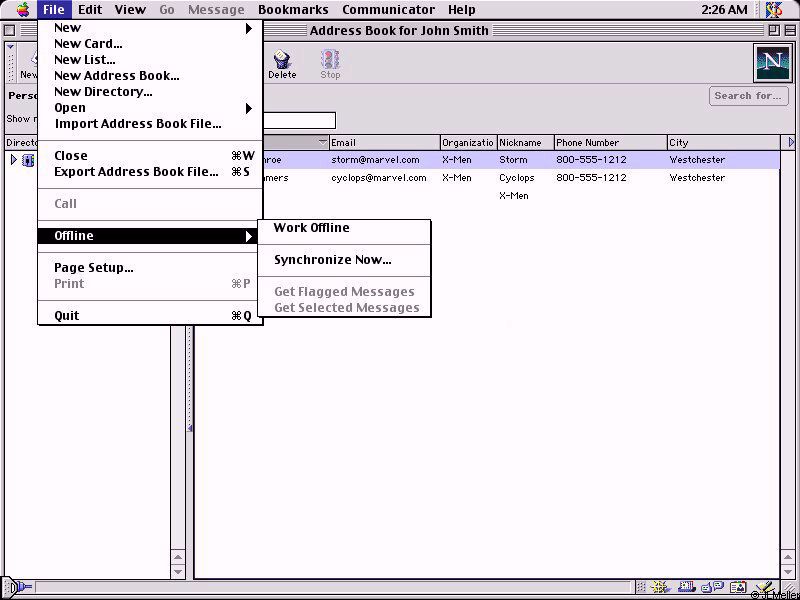Click the Apple menu icon
800x600 pixels.
pos(22,10)
